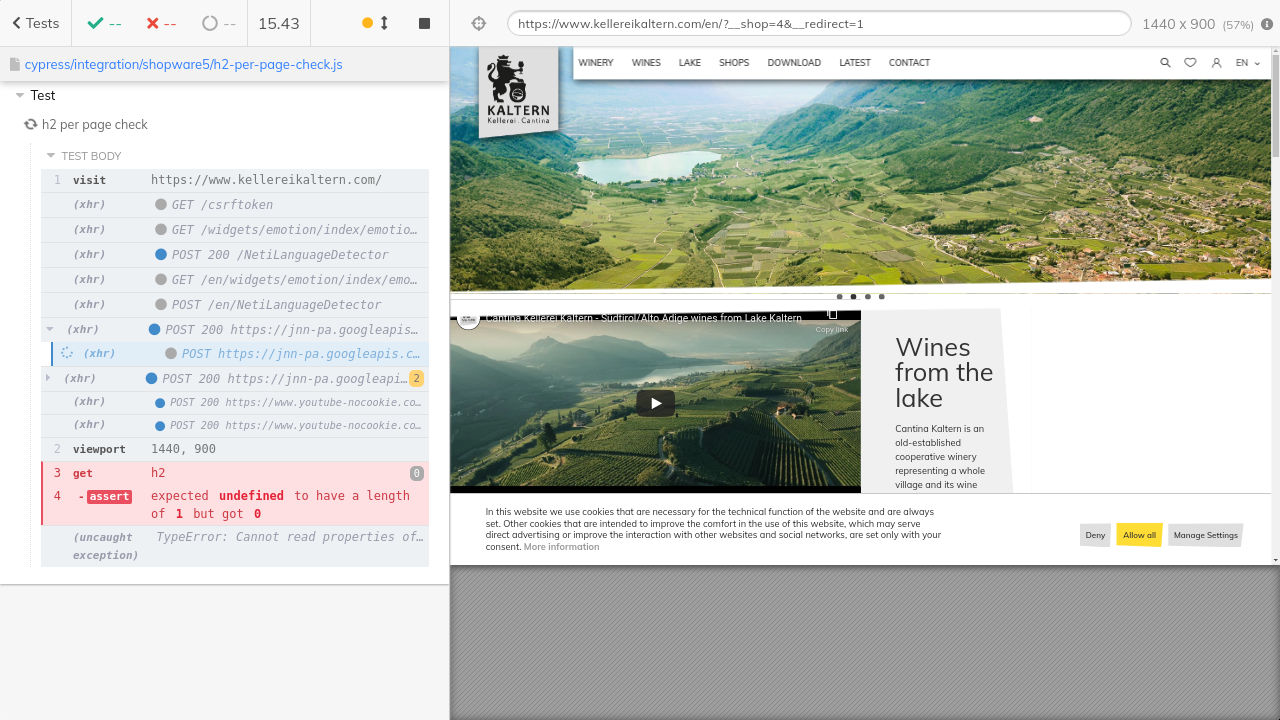Collapse the TEST BODY section
Viewport: 1280px width, 720px height.
[51, 156]
